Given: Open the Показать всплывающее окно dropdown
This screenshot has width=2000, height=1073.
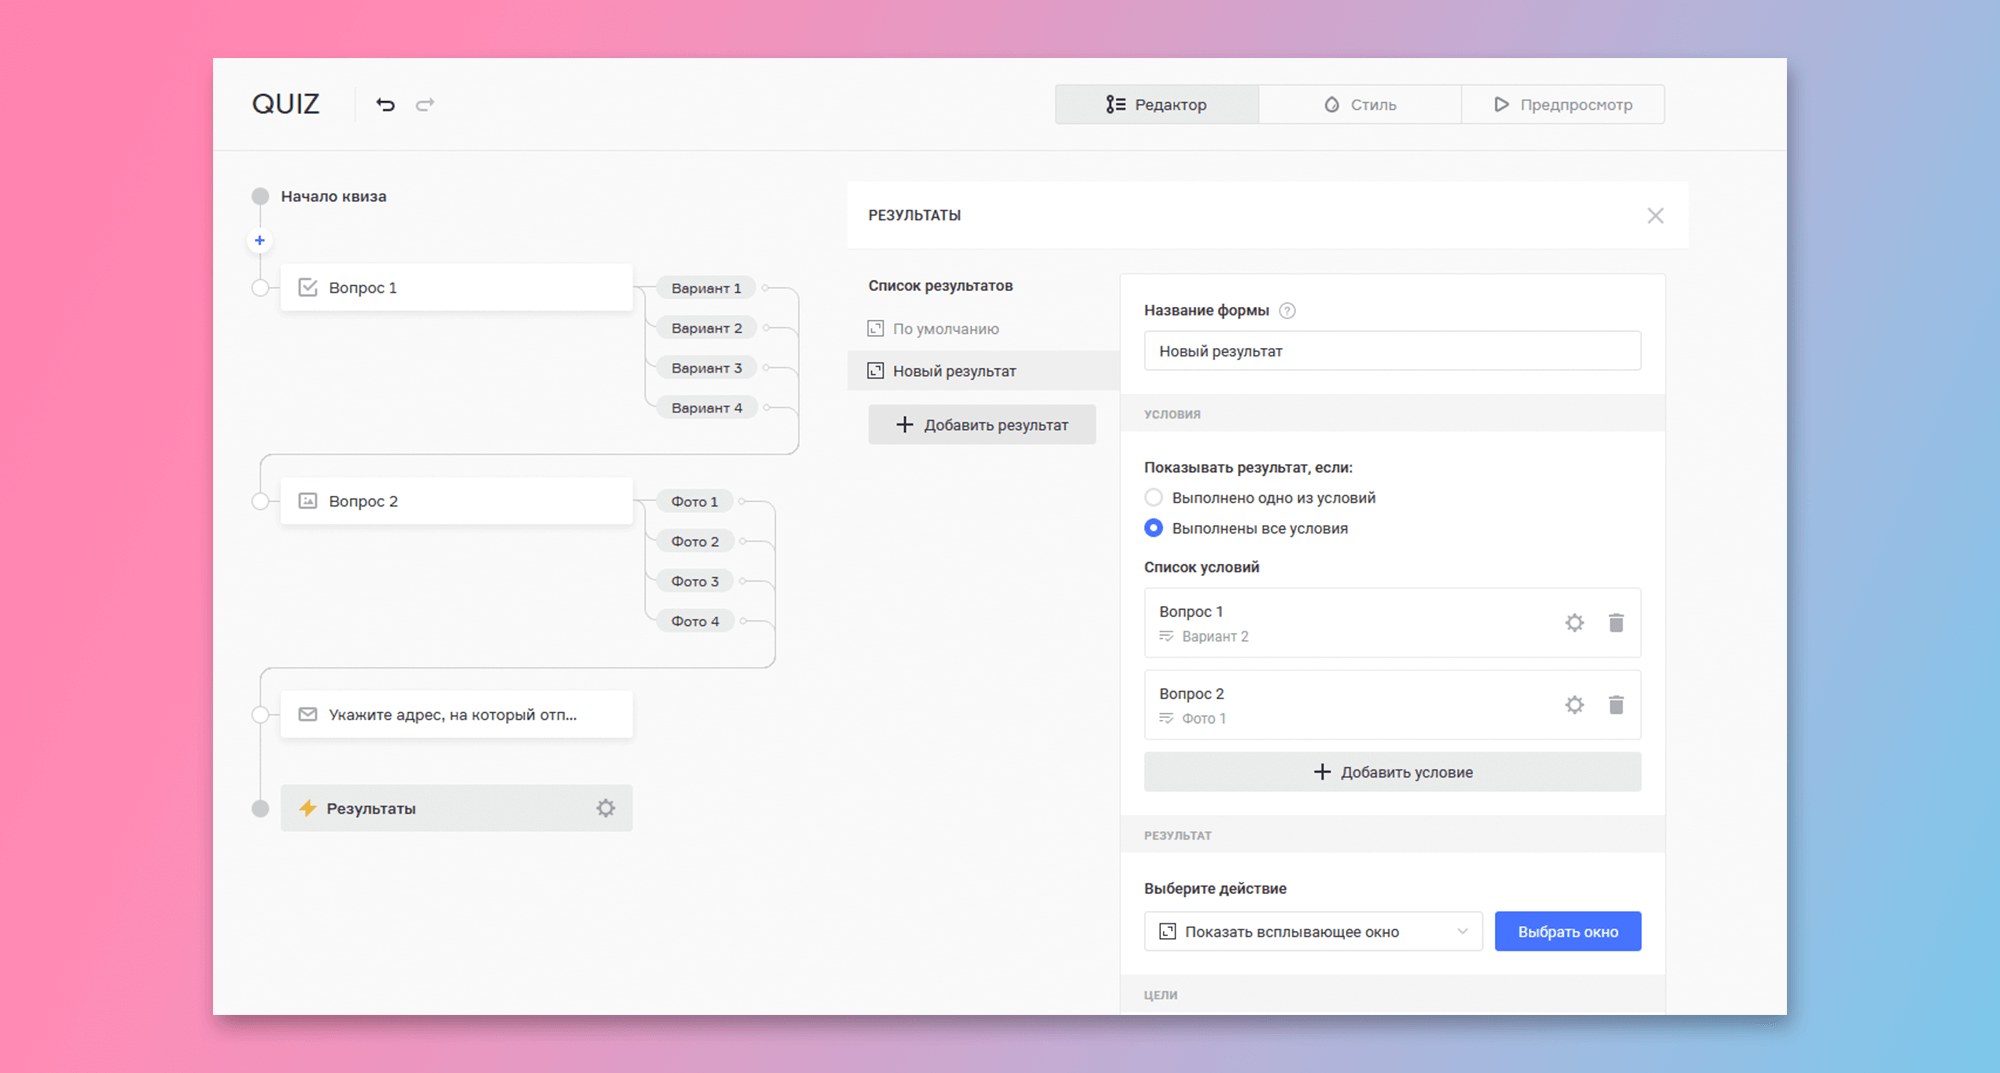Looking at the screenshot, I should point(1313,931).
